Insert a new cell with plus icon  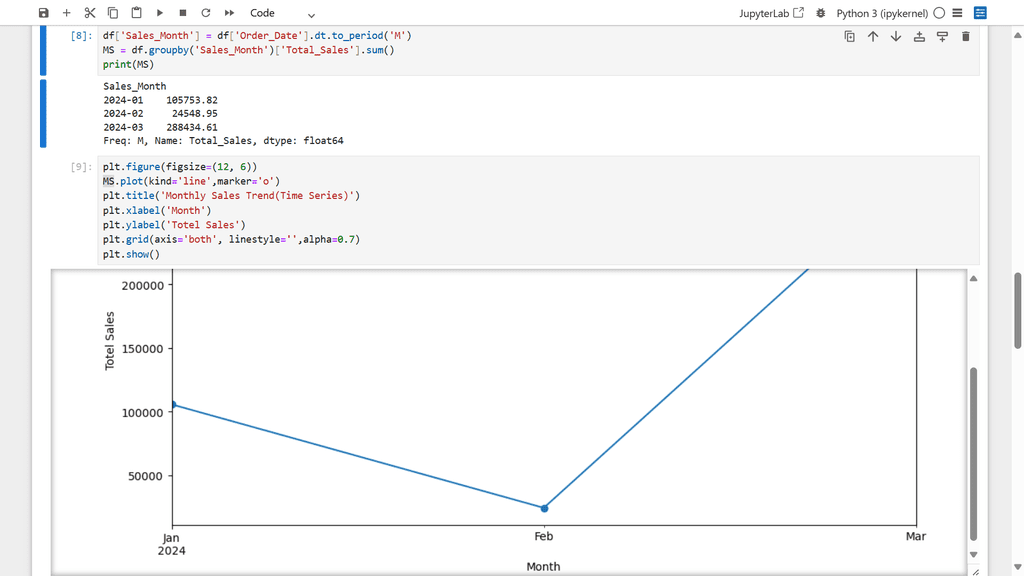point(66,13)
